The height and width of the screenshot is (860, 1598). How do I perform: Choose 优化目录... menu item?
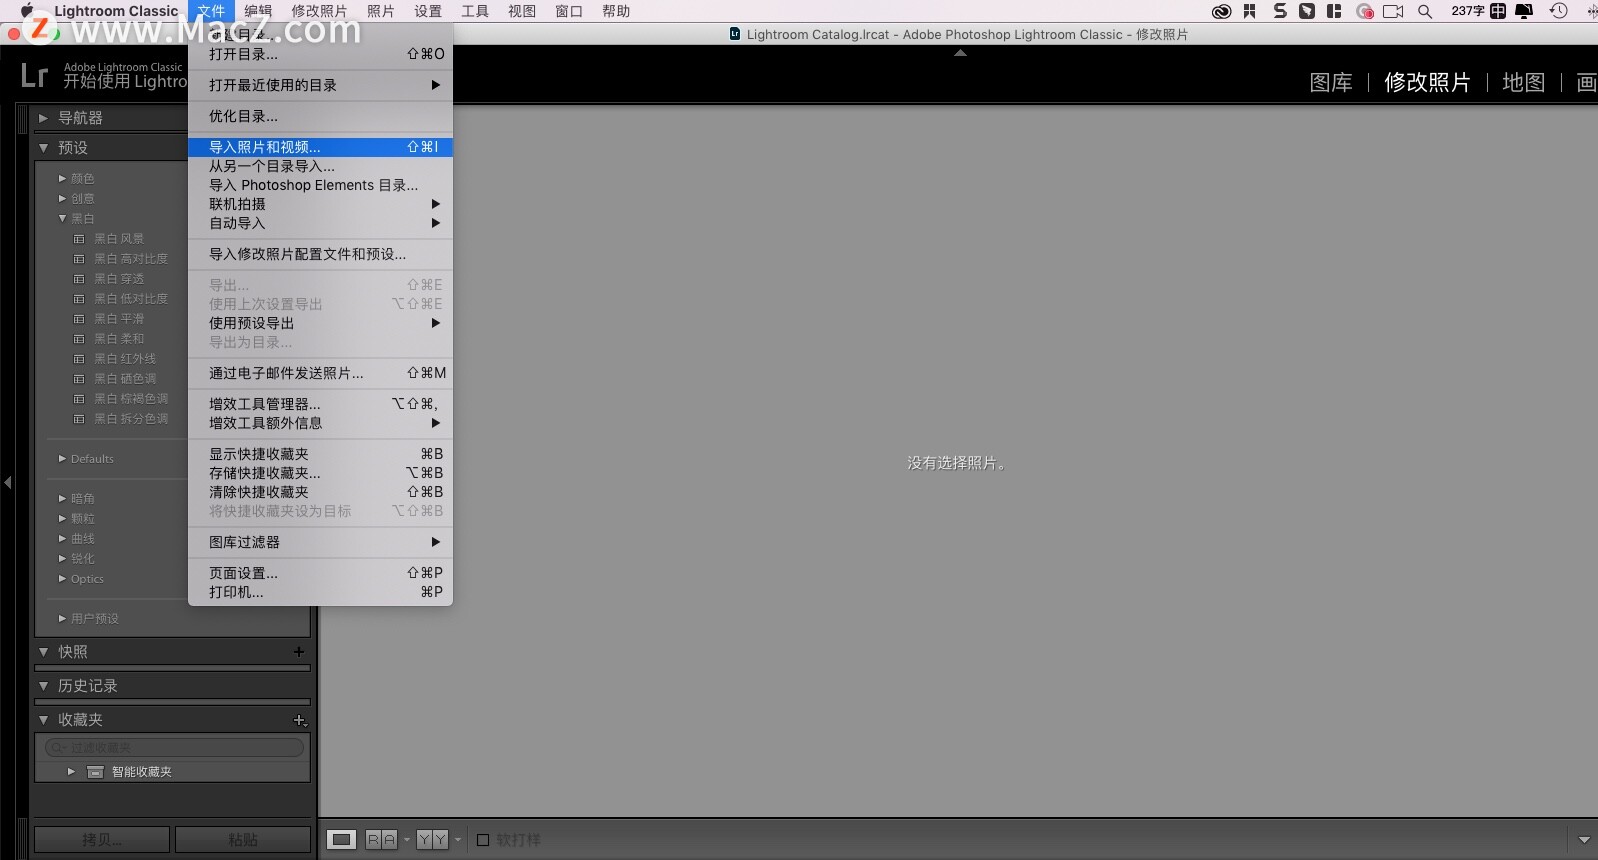tap(320, 116)
